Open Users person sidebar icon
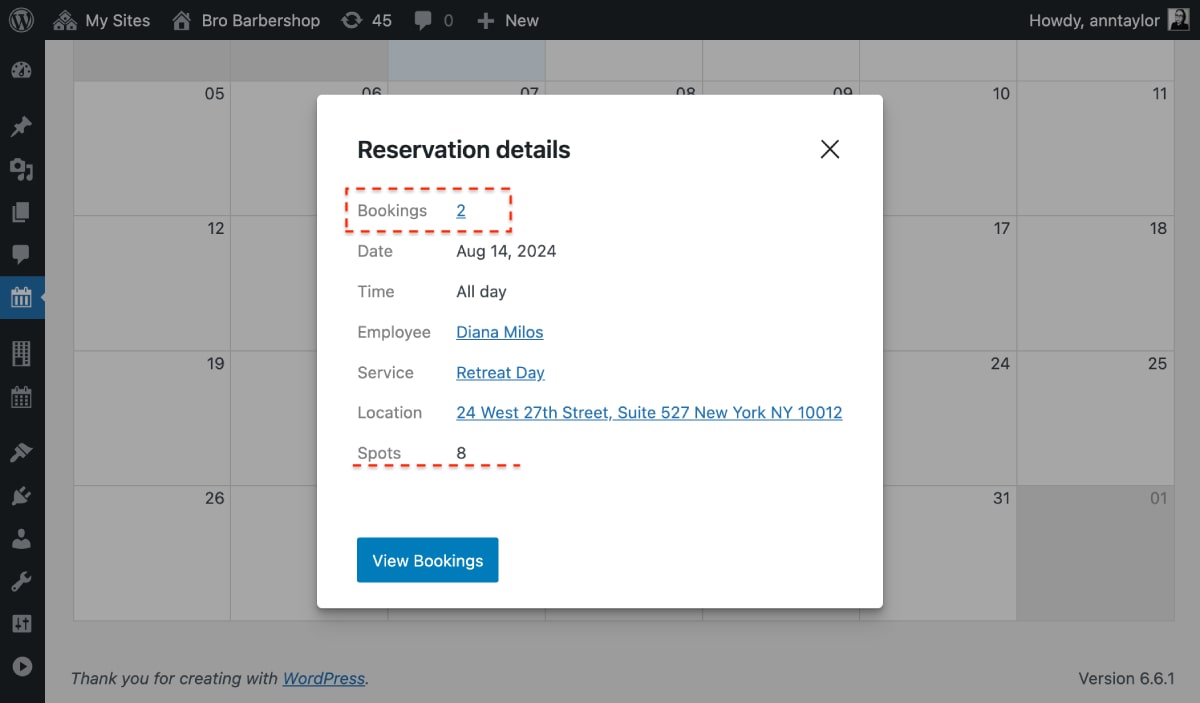 (x=21, y=539)
